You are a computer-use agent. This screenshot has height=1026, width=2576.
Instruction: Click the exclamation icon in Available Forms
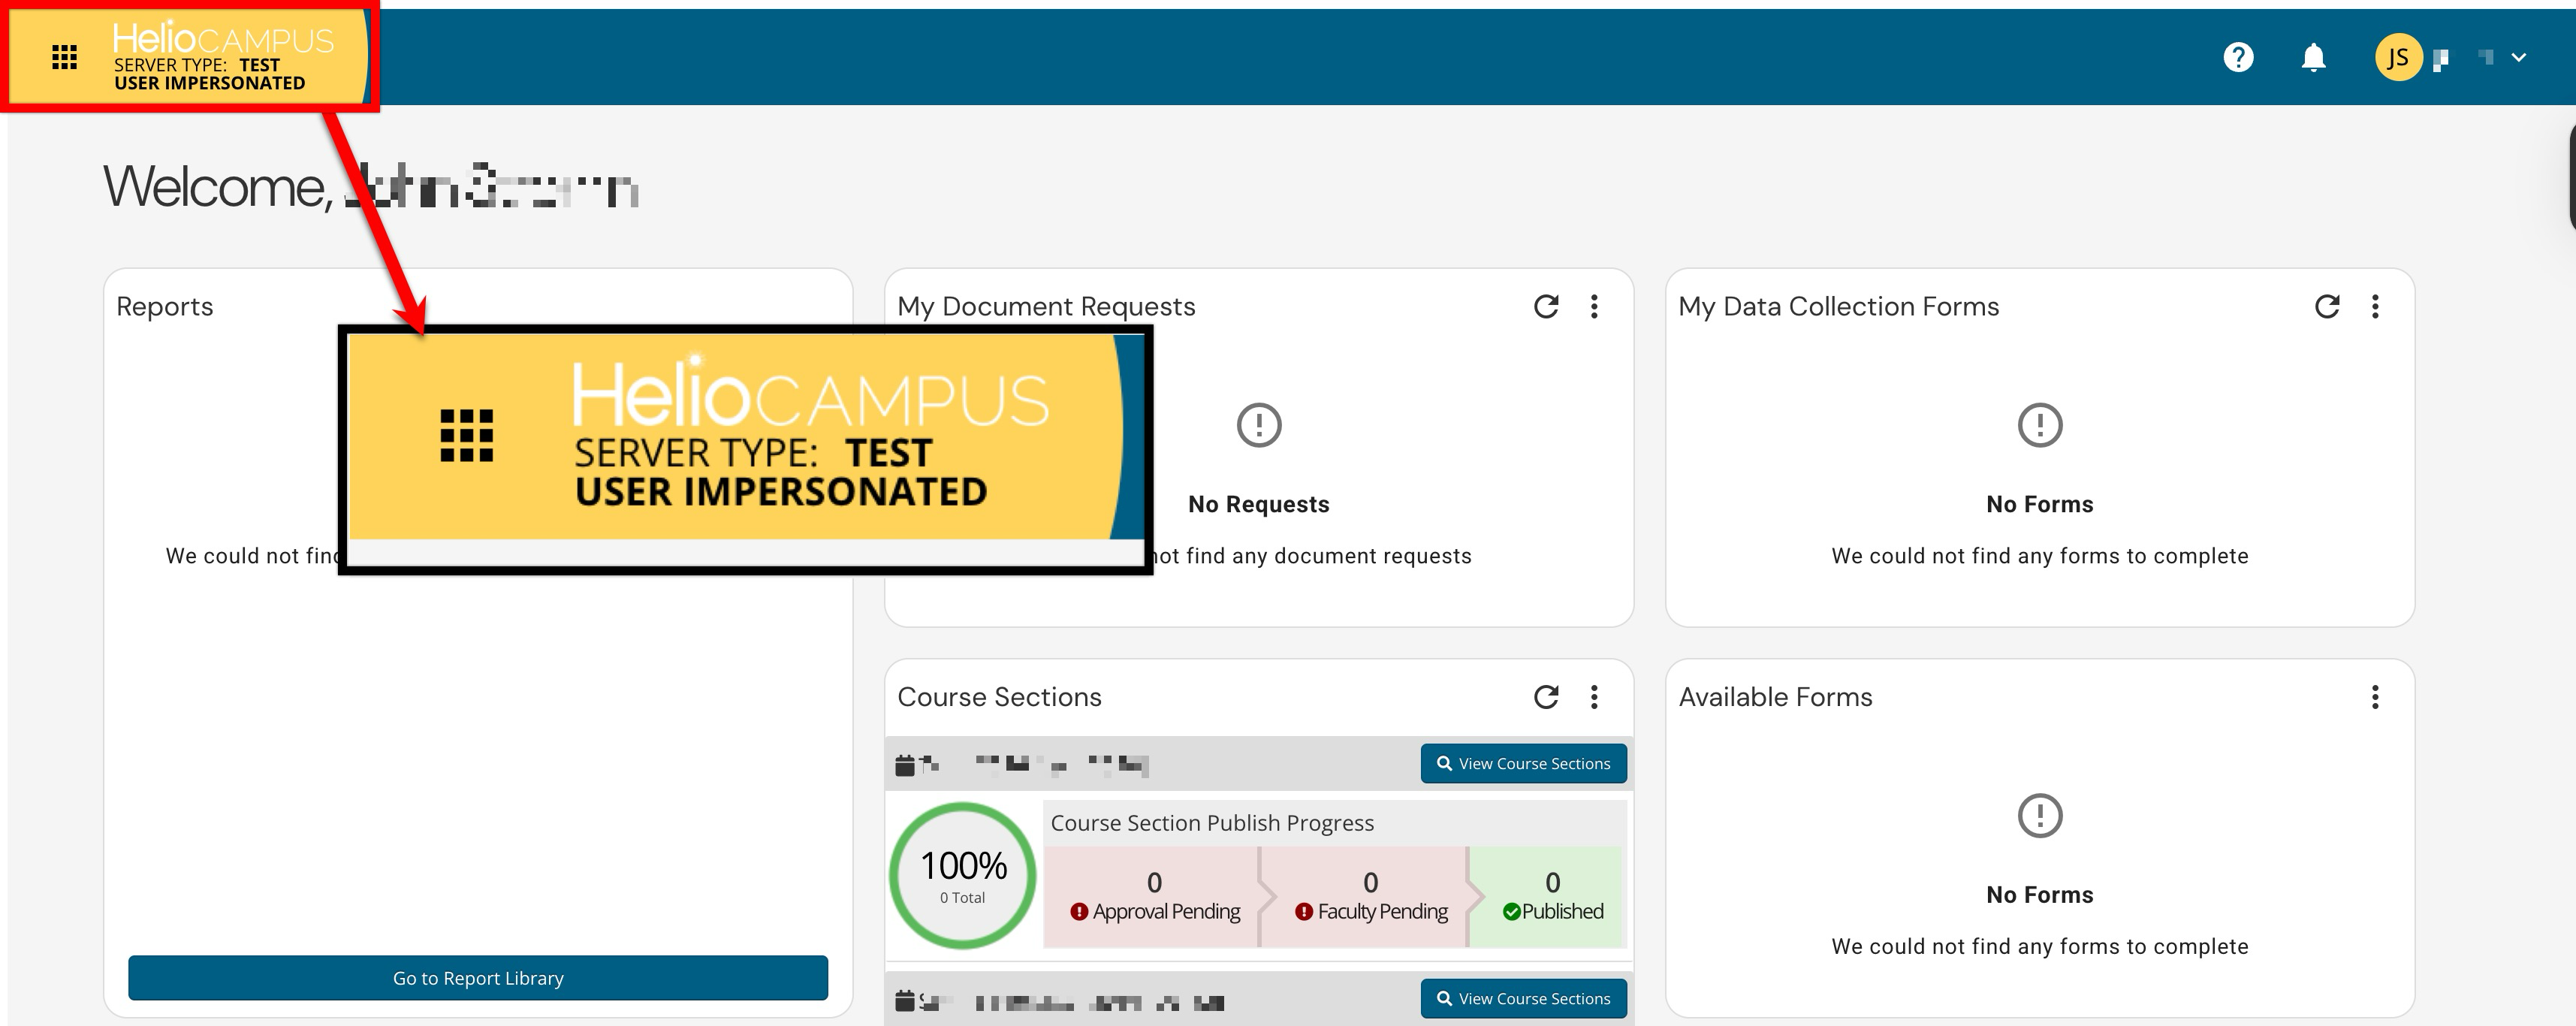pos(2040,816)
